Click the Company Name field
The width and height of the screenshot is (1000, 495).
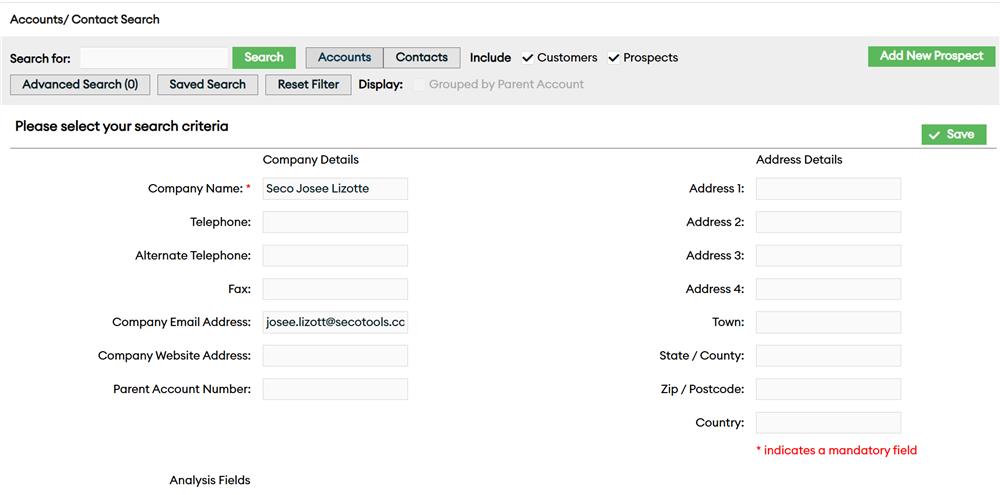tap(335, 189)
